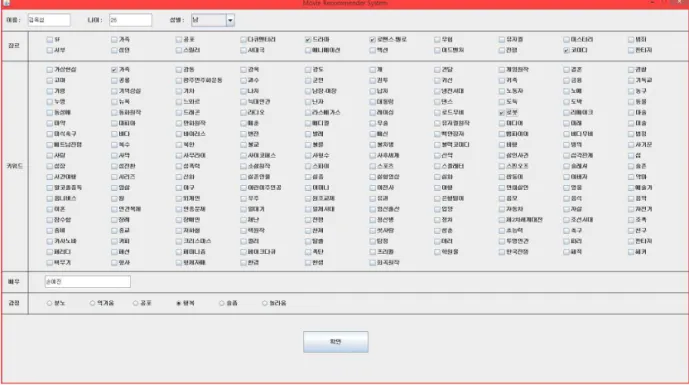
Task: Check the 블랙코미디 keyword checkbox
Action: (x=437, y=145)
